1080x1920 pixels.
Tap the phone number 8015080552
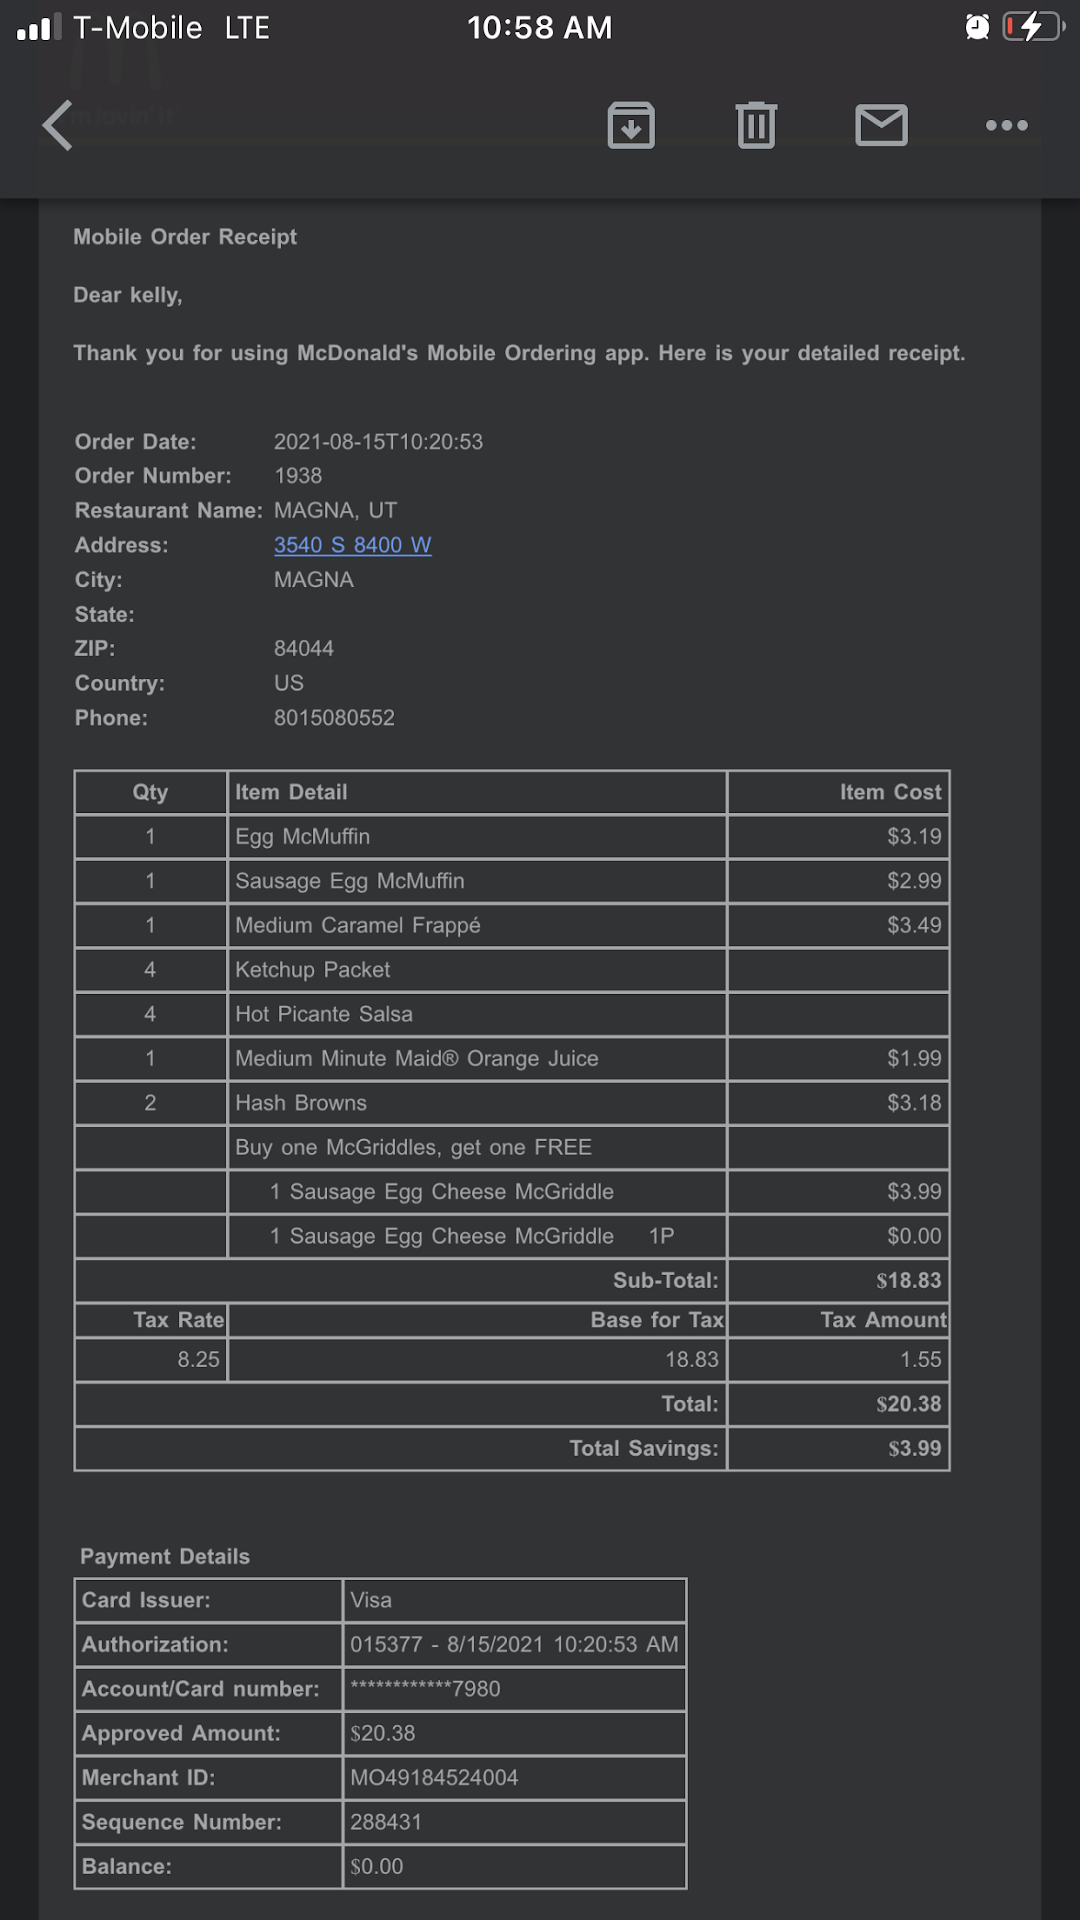tap(334, 718)
